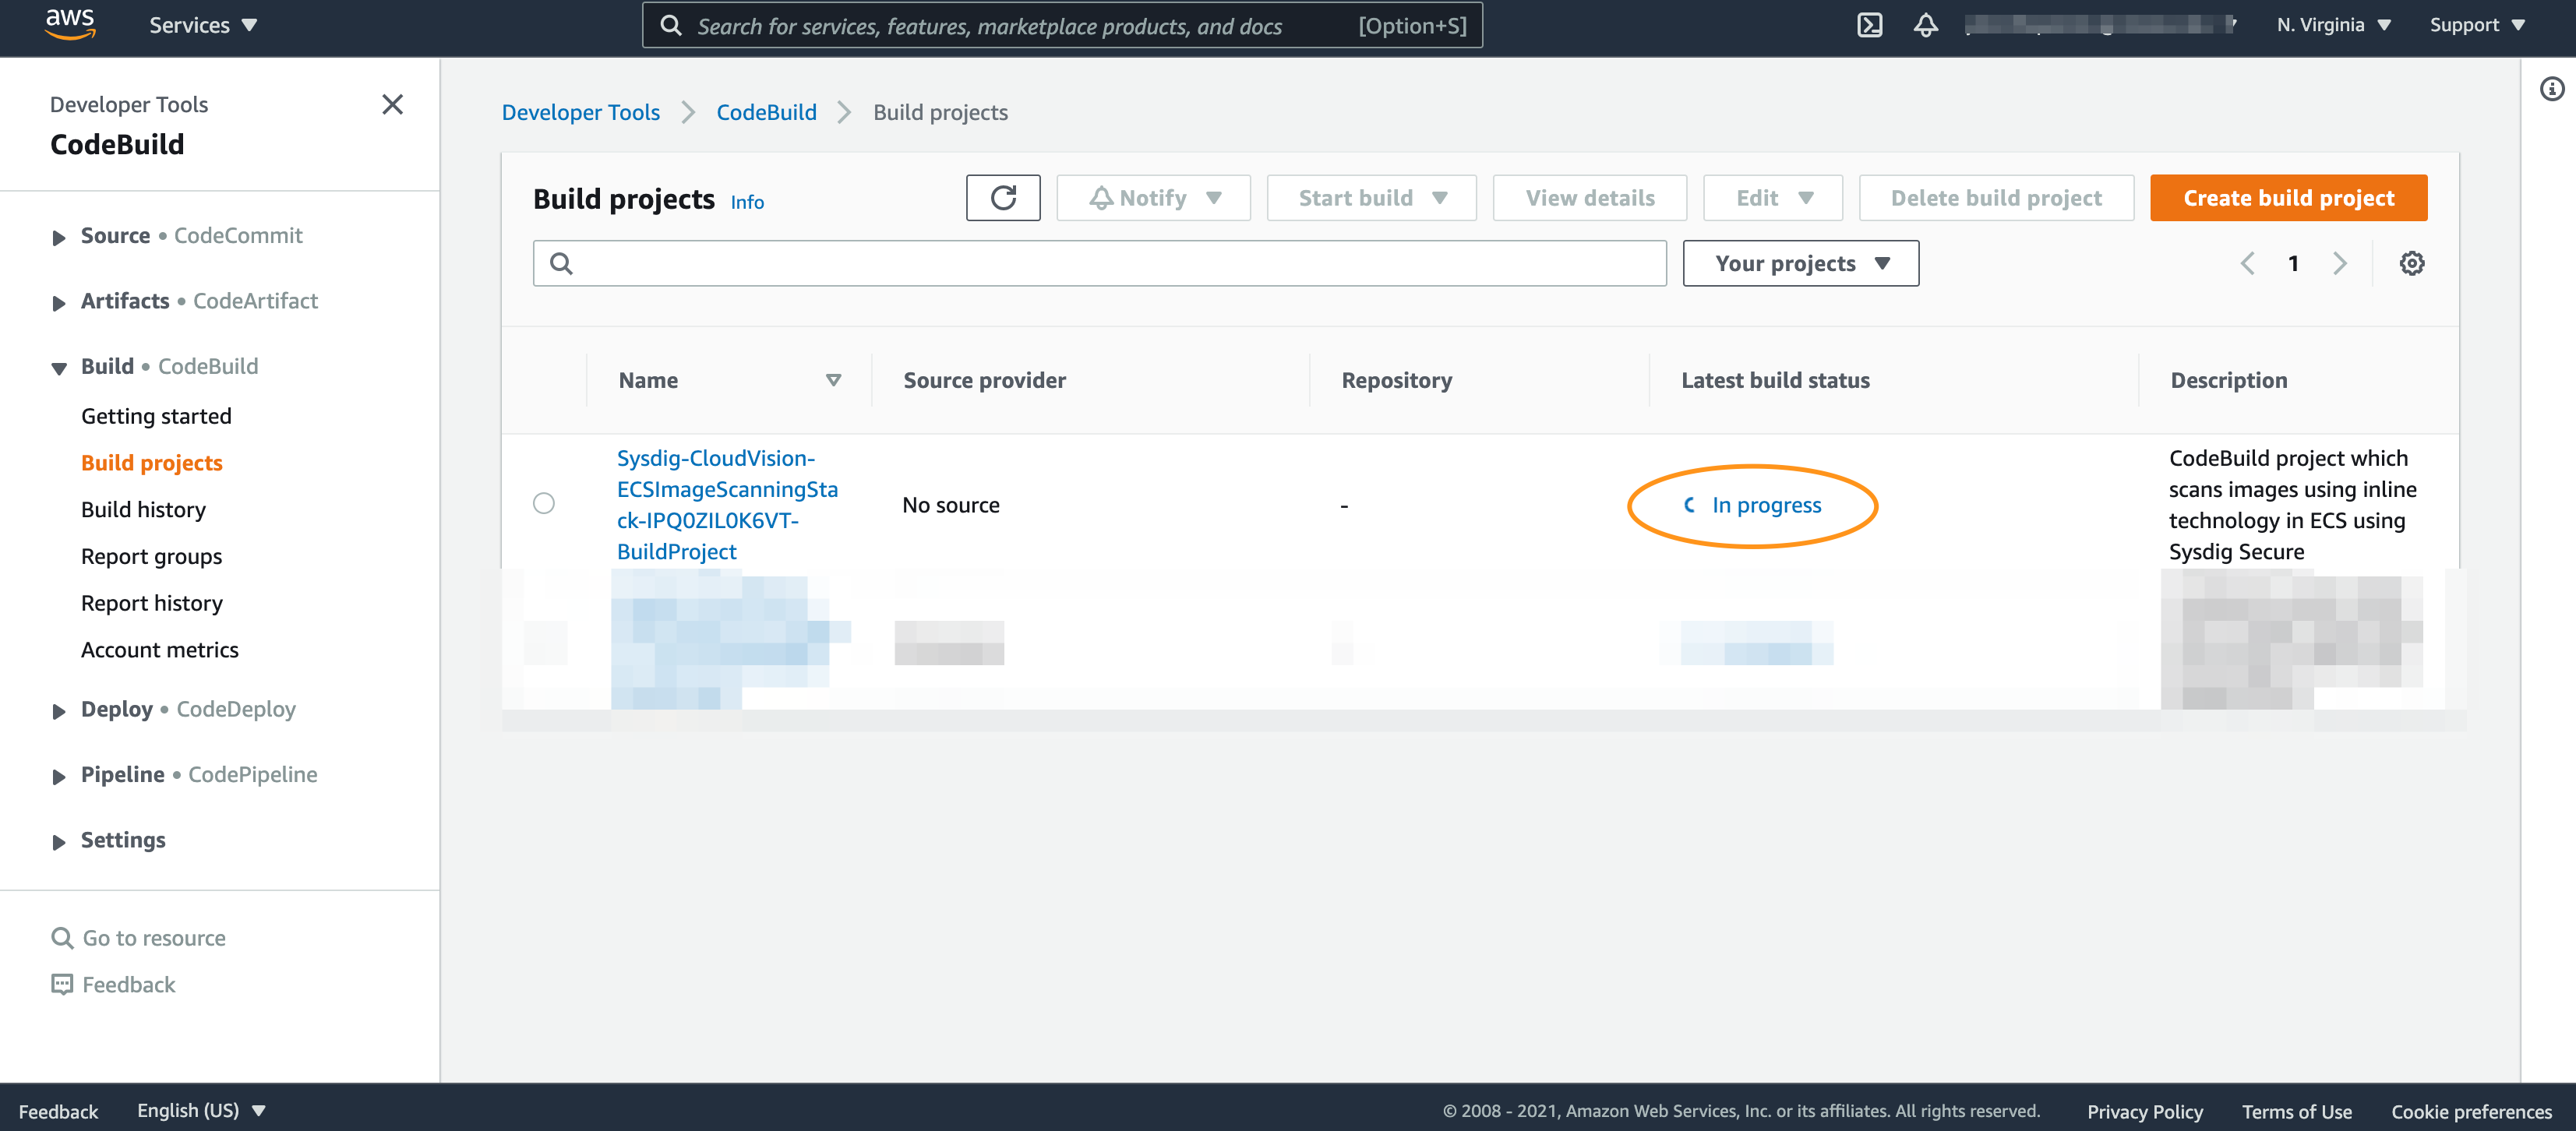Close the Developer Tools side panel
Viewport: 2576px width, 1131px height.
(392, 104)
